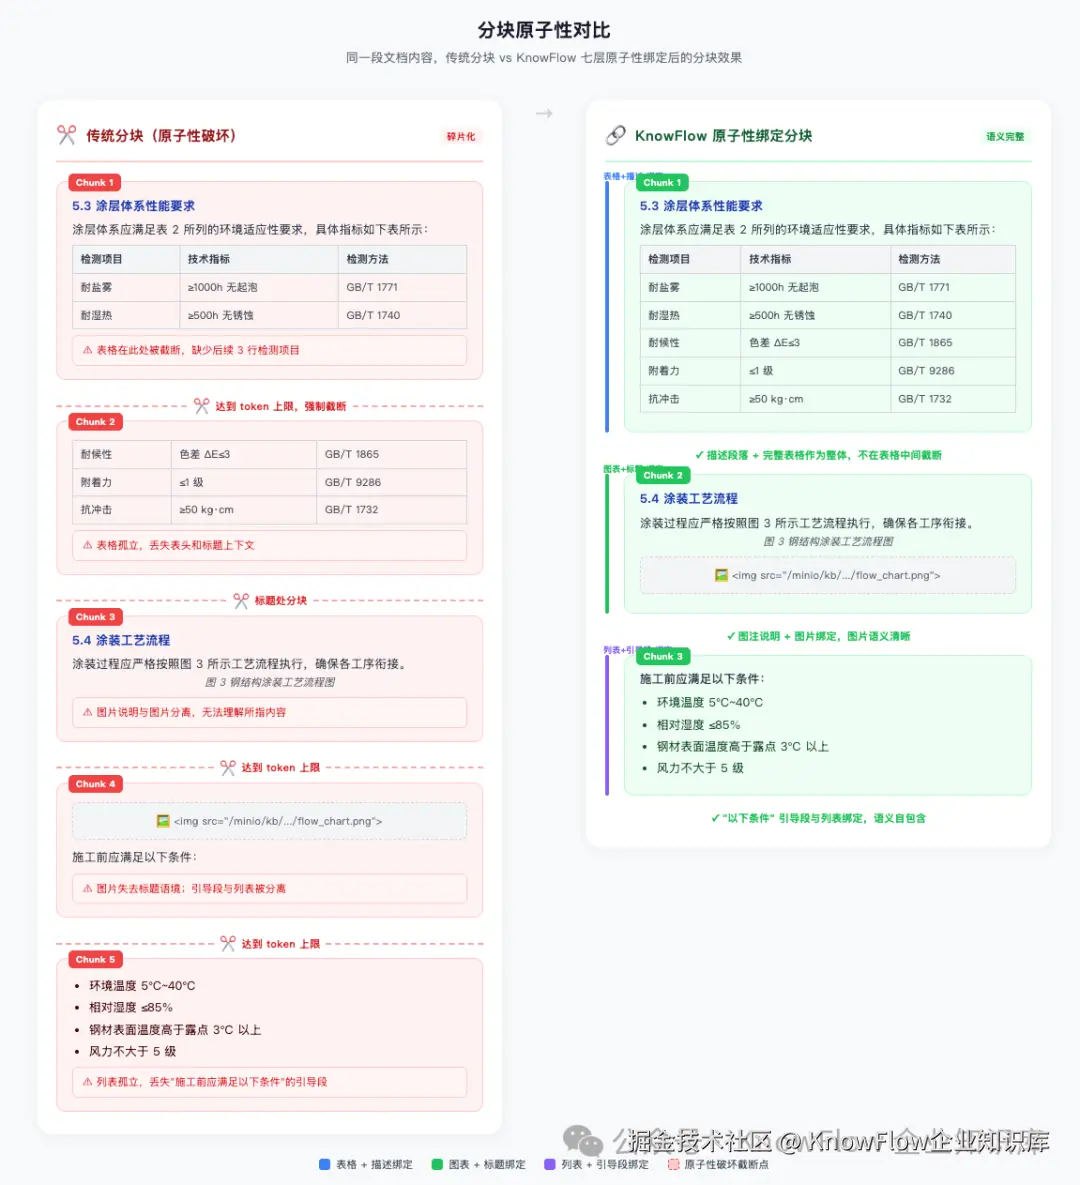The image size is (1080, 1185).
Task: Select red Chunk 3 tag in traditional panel
Action: click(95, 617)
